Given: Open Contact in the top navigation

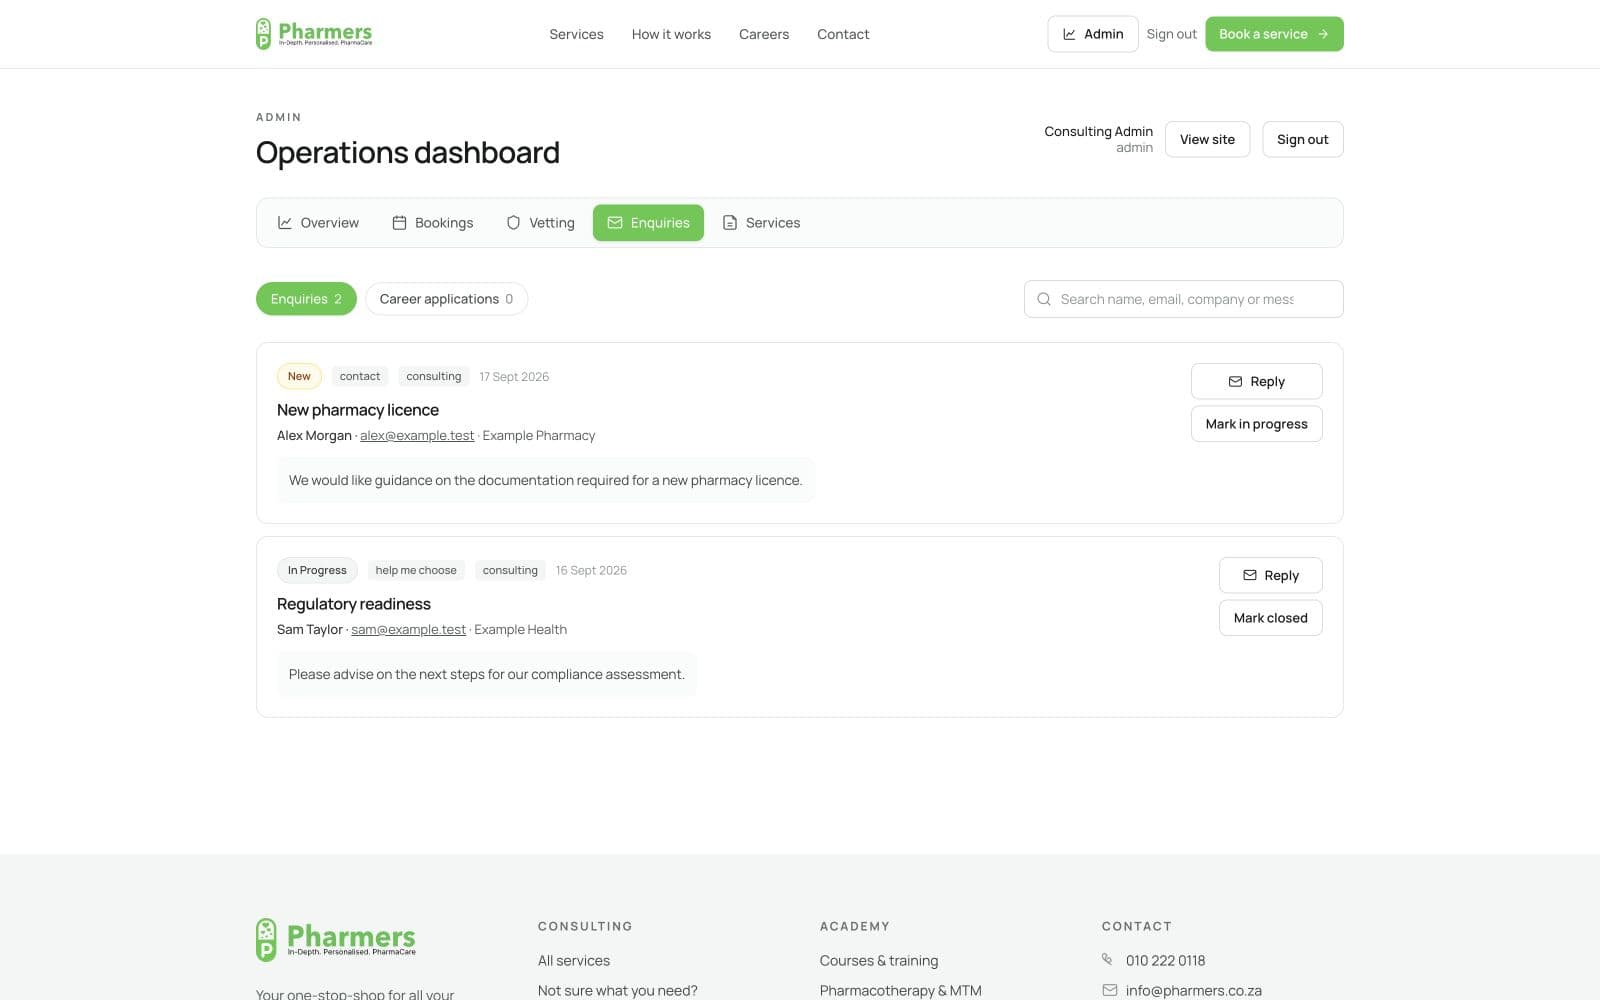Looking at the screenshot, I should click(x=843, y=34).
